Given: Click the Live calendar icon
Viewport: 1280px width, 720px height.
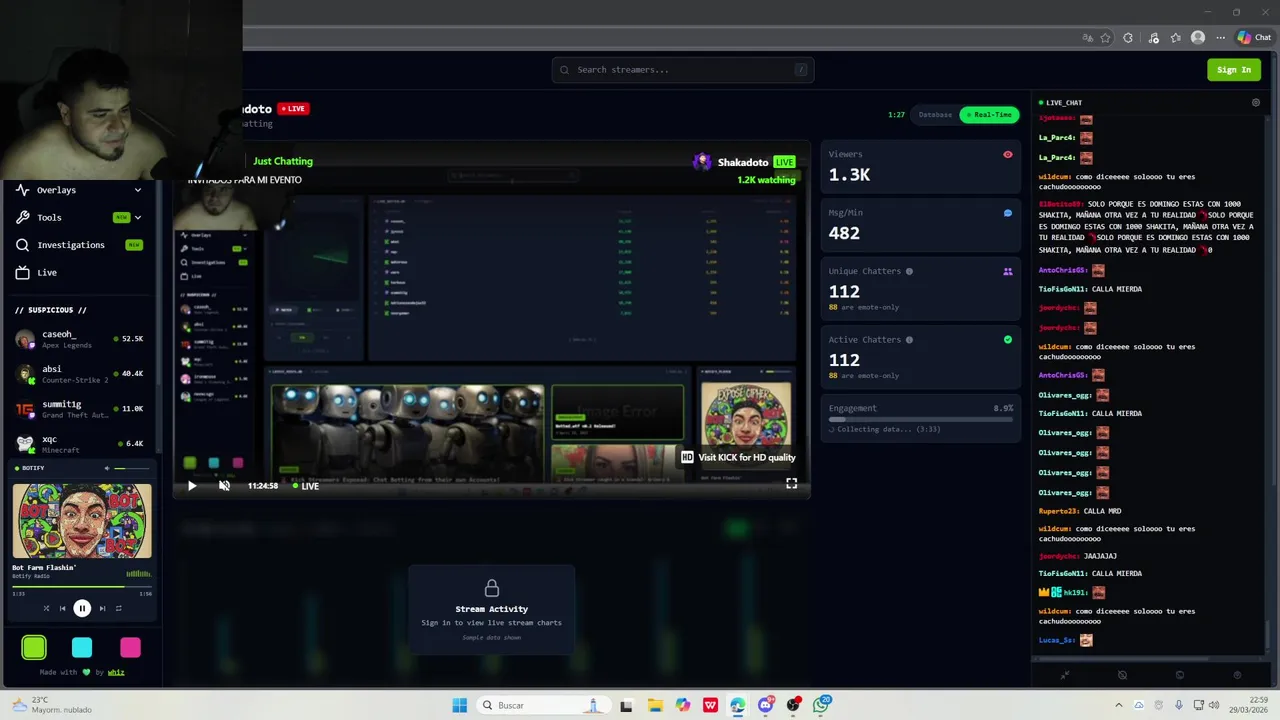Looking at the screenshot, I should pos(22,272).
